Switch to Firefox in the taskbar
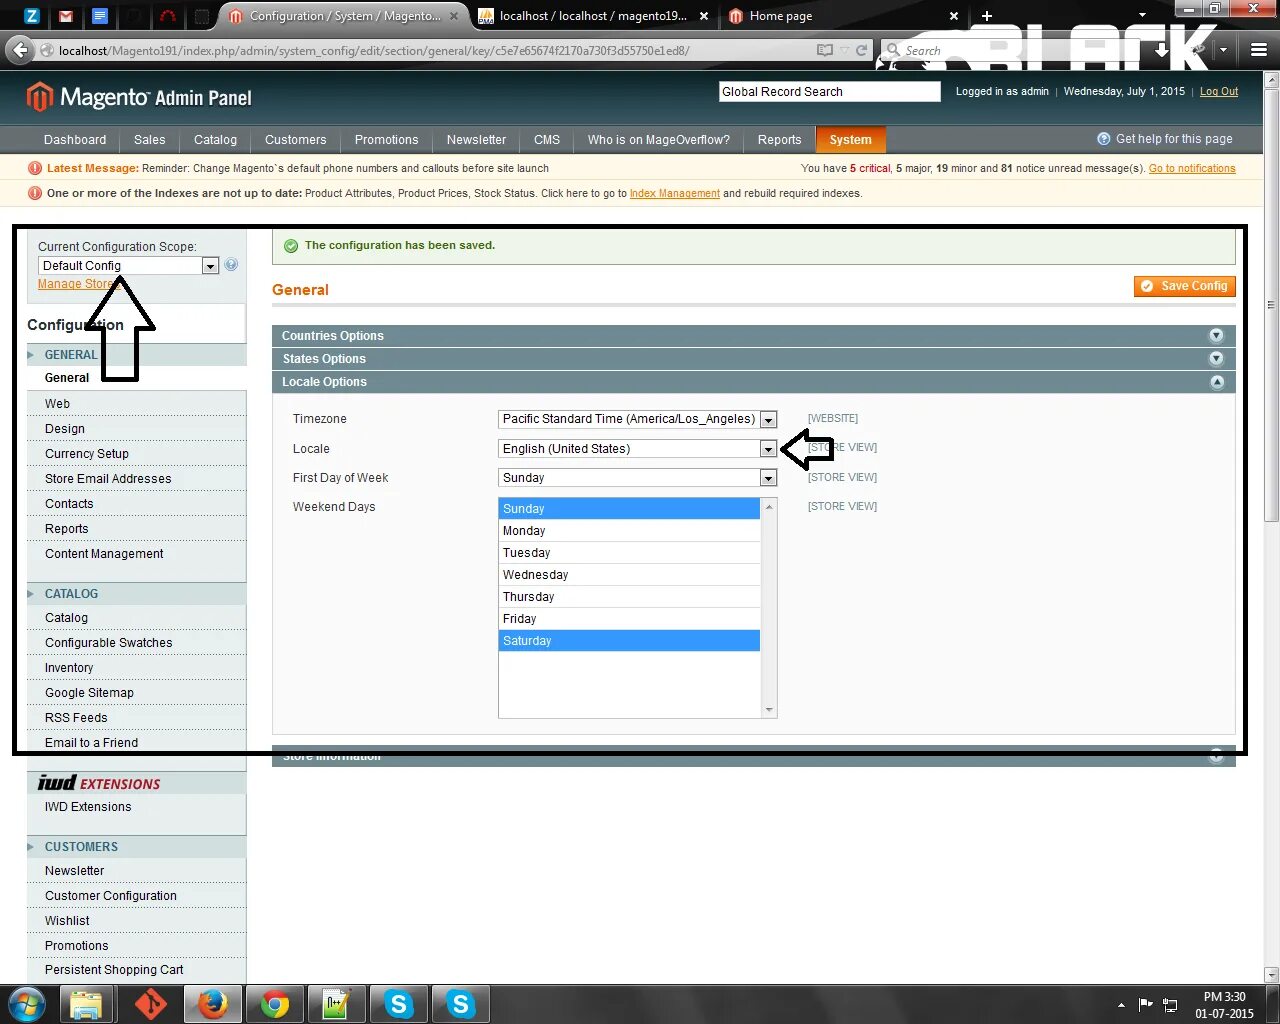1280x1024 pixels. point(212,1004)
